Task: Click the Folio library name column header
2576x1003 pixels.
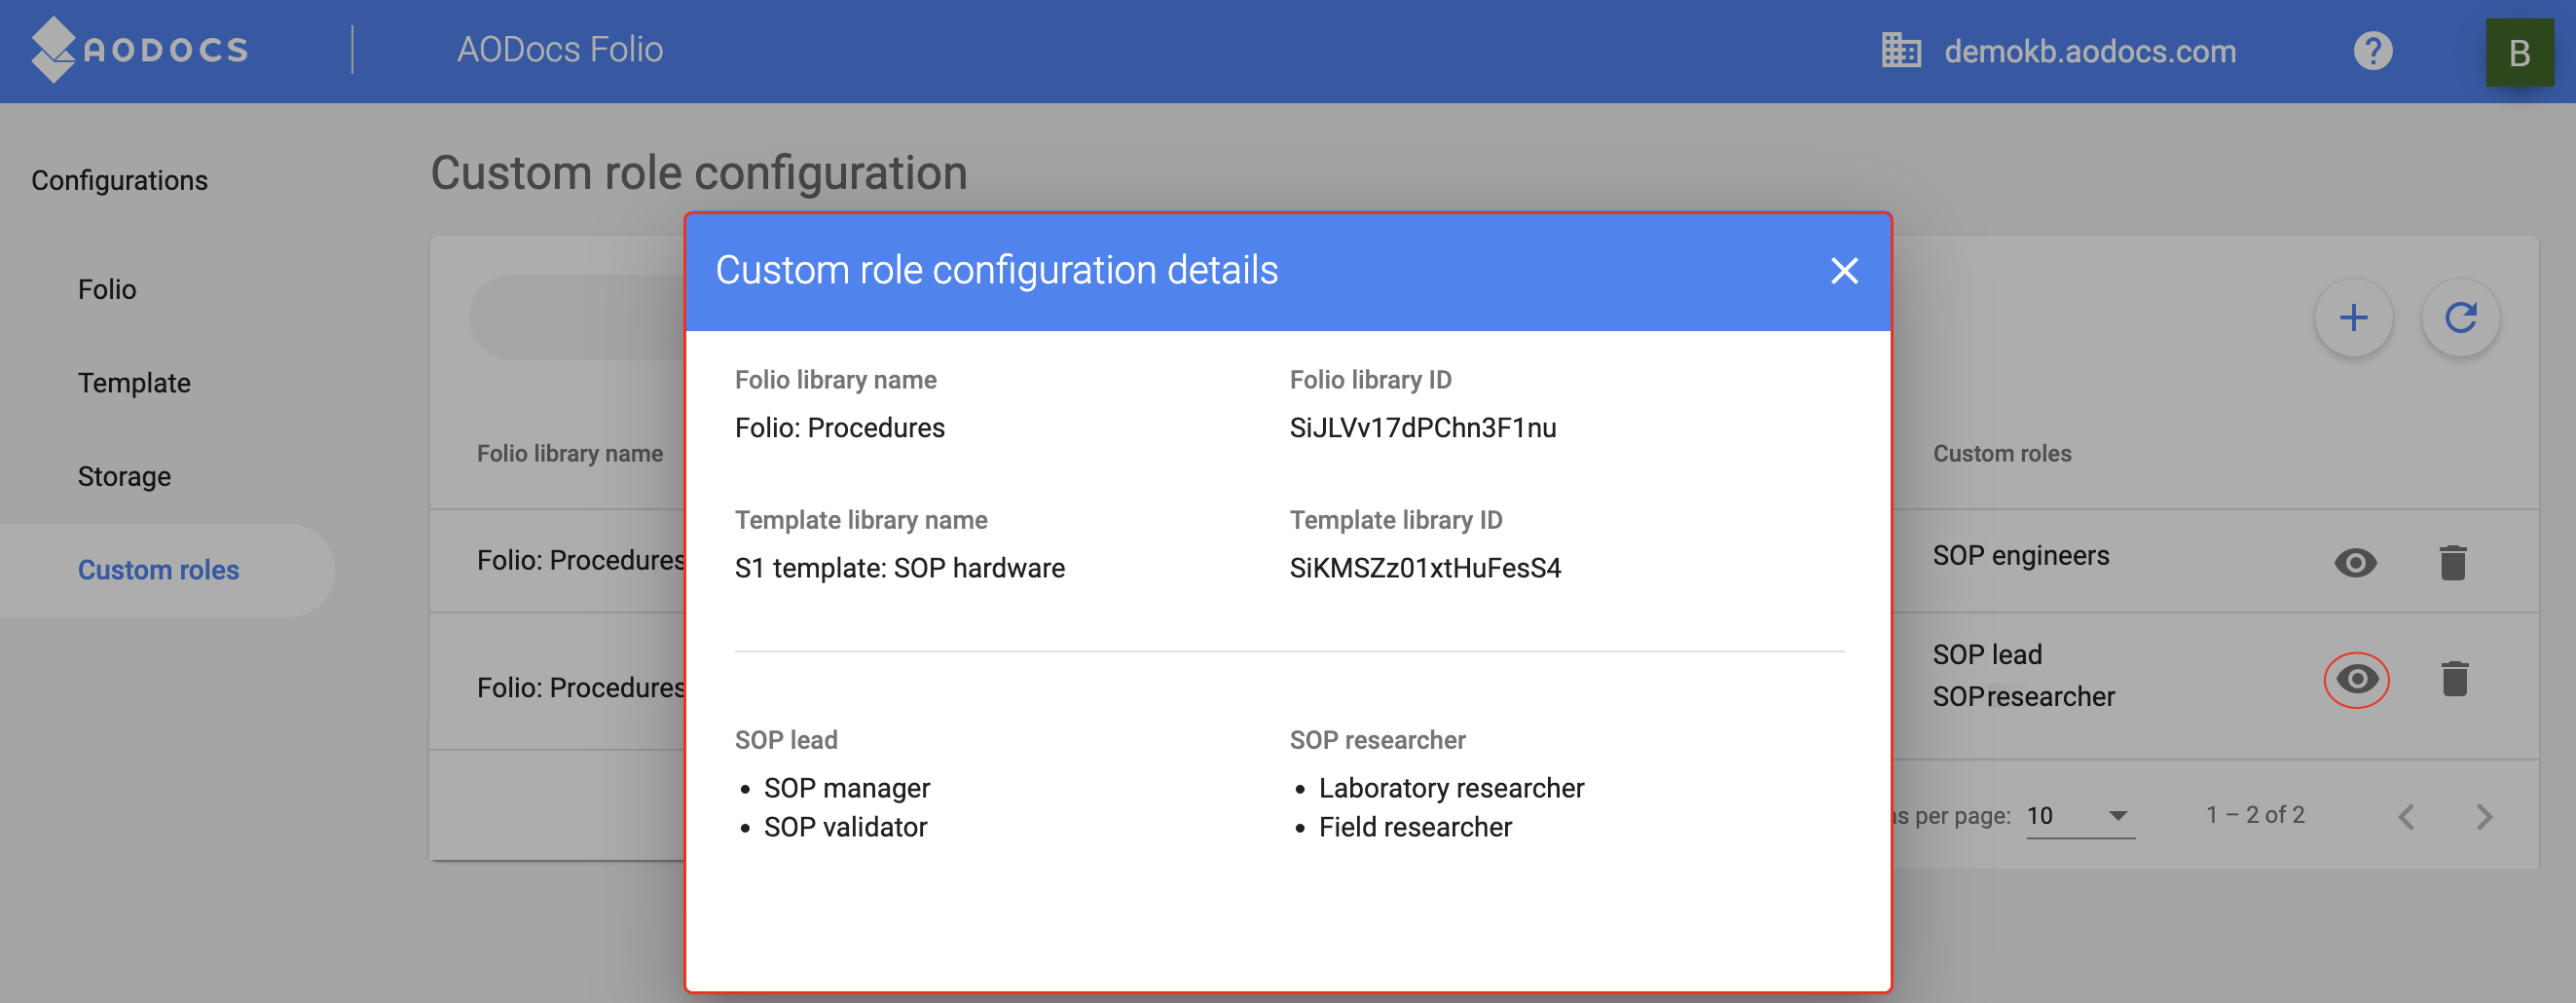Action: click(x=569, y=454)
